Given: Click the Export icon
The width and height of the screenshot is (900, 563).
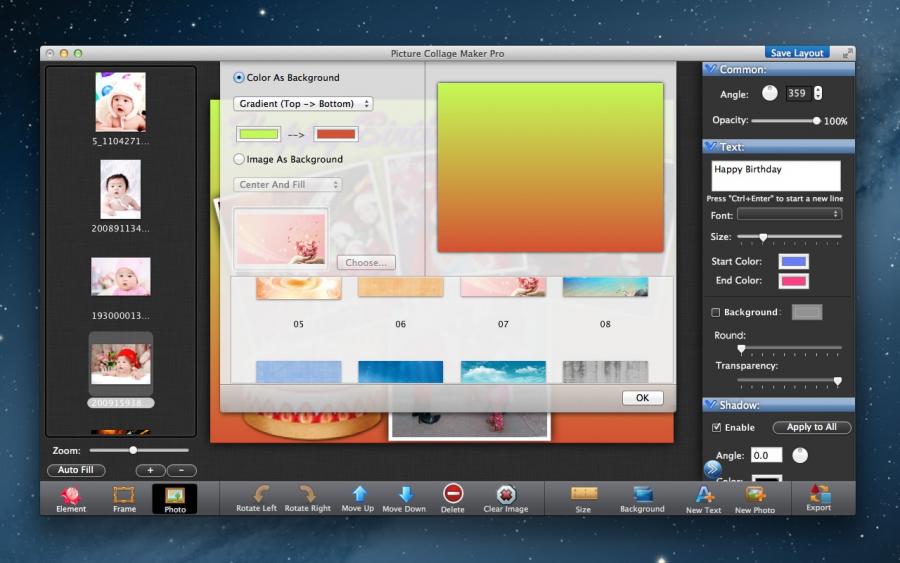Looking at the screenshot, I should pyautogui.click(x=819, y=494).
